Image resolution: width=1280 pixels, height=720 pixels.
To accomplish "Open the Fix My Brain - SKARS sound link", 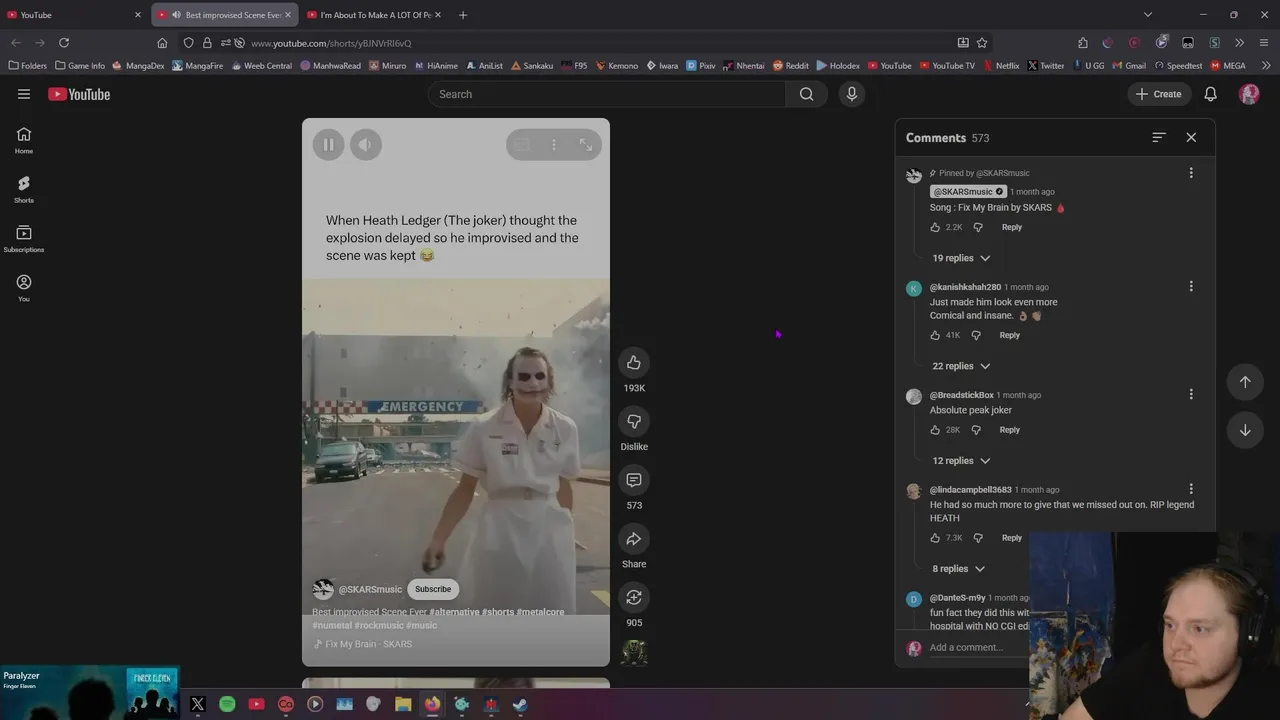I will [363, 644].
